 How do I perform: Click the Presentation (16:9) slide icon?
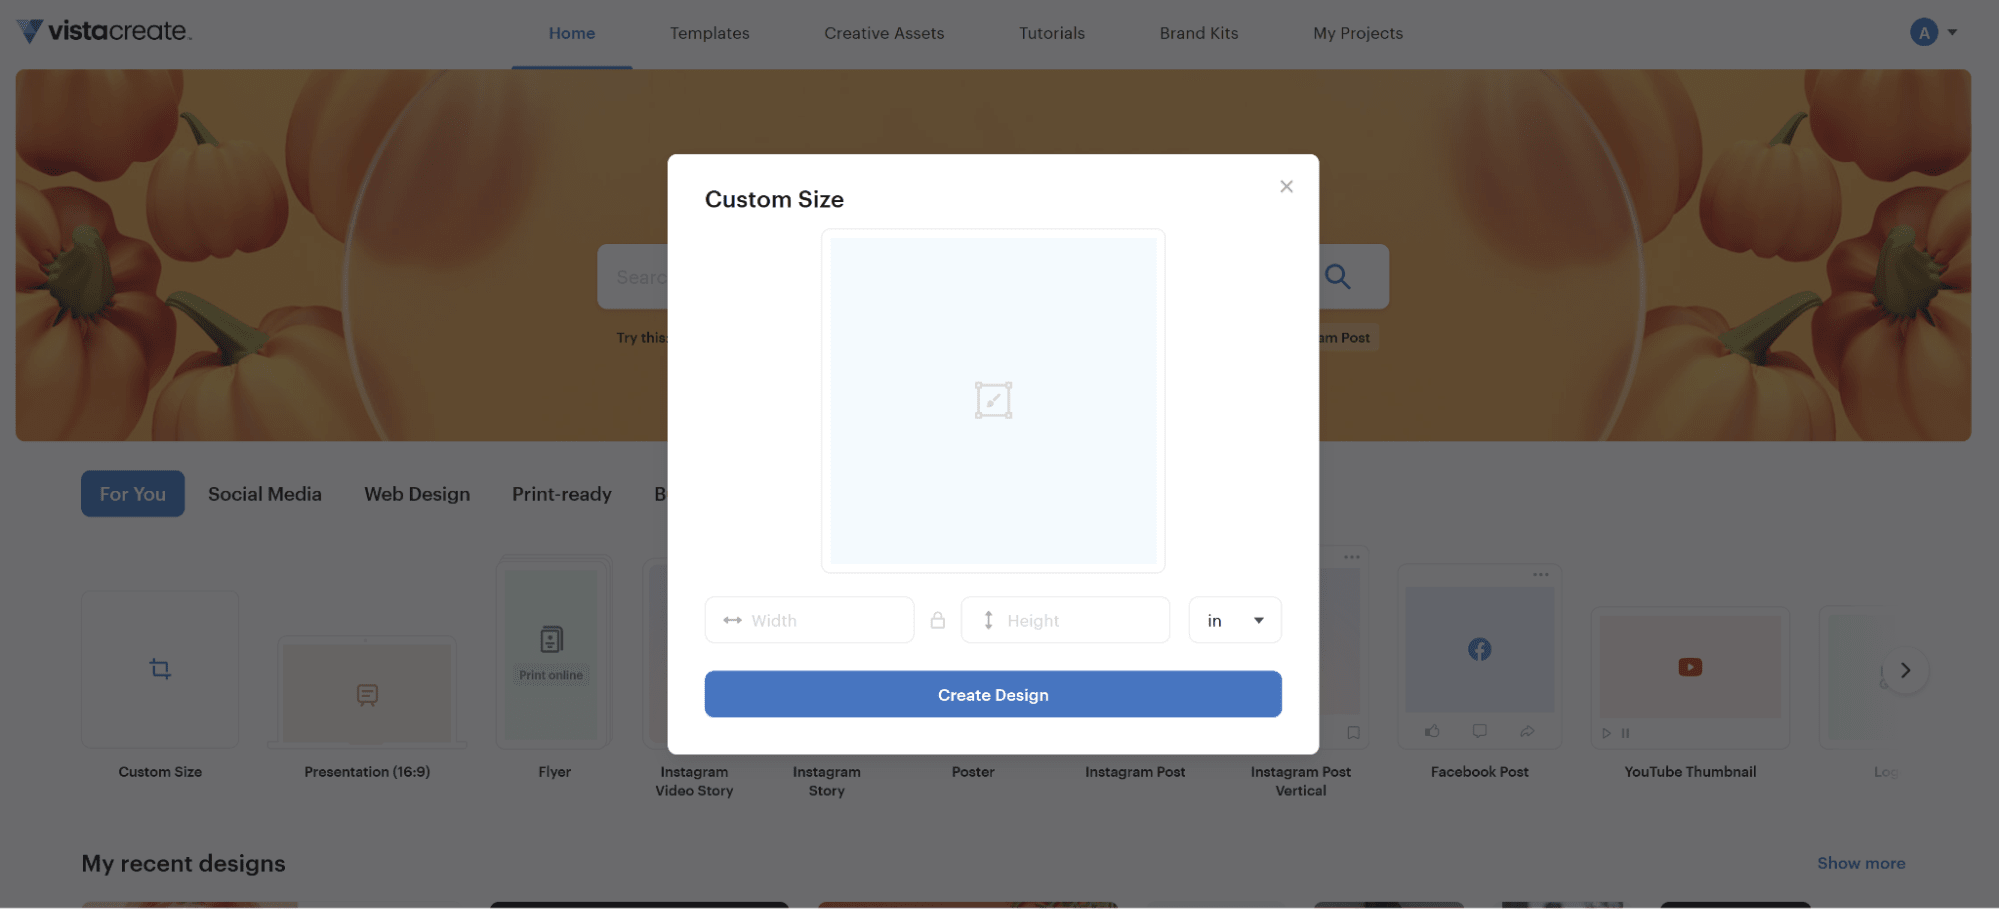point(367,693)
